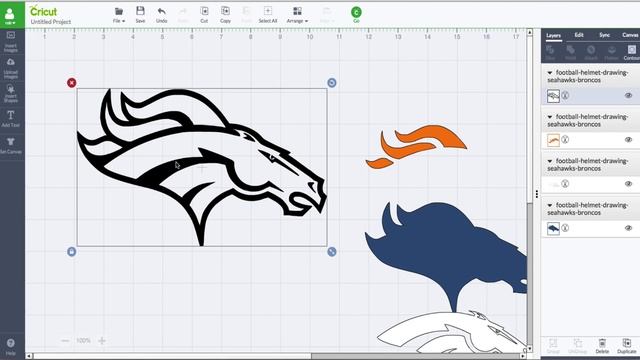Open Insert Shapes tool
640x360 pixels.
coord(11,94)
